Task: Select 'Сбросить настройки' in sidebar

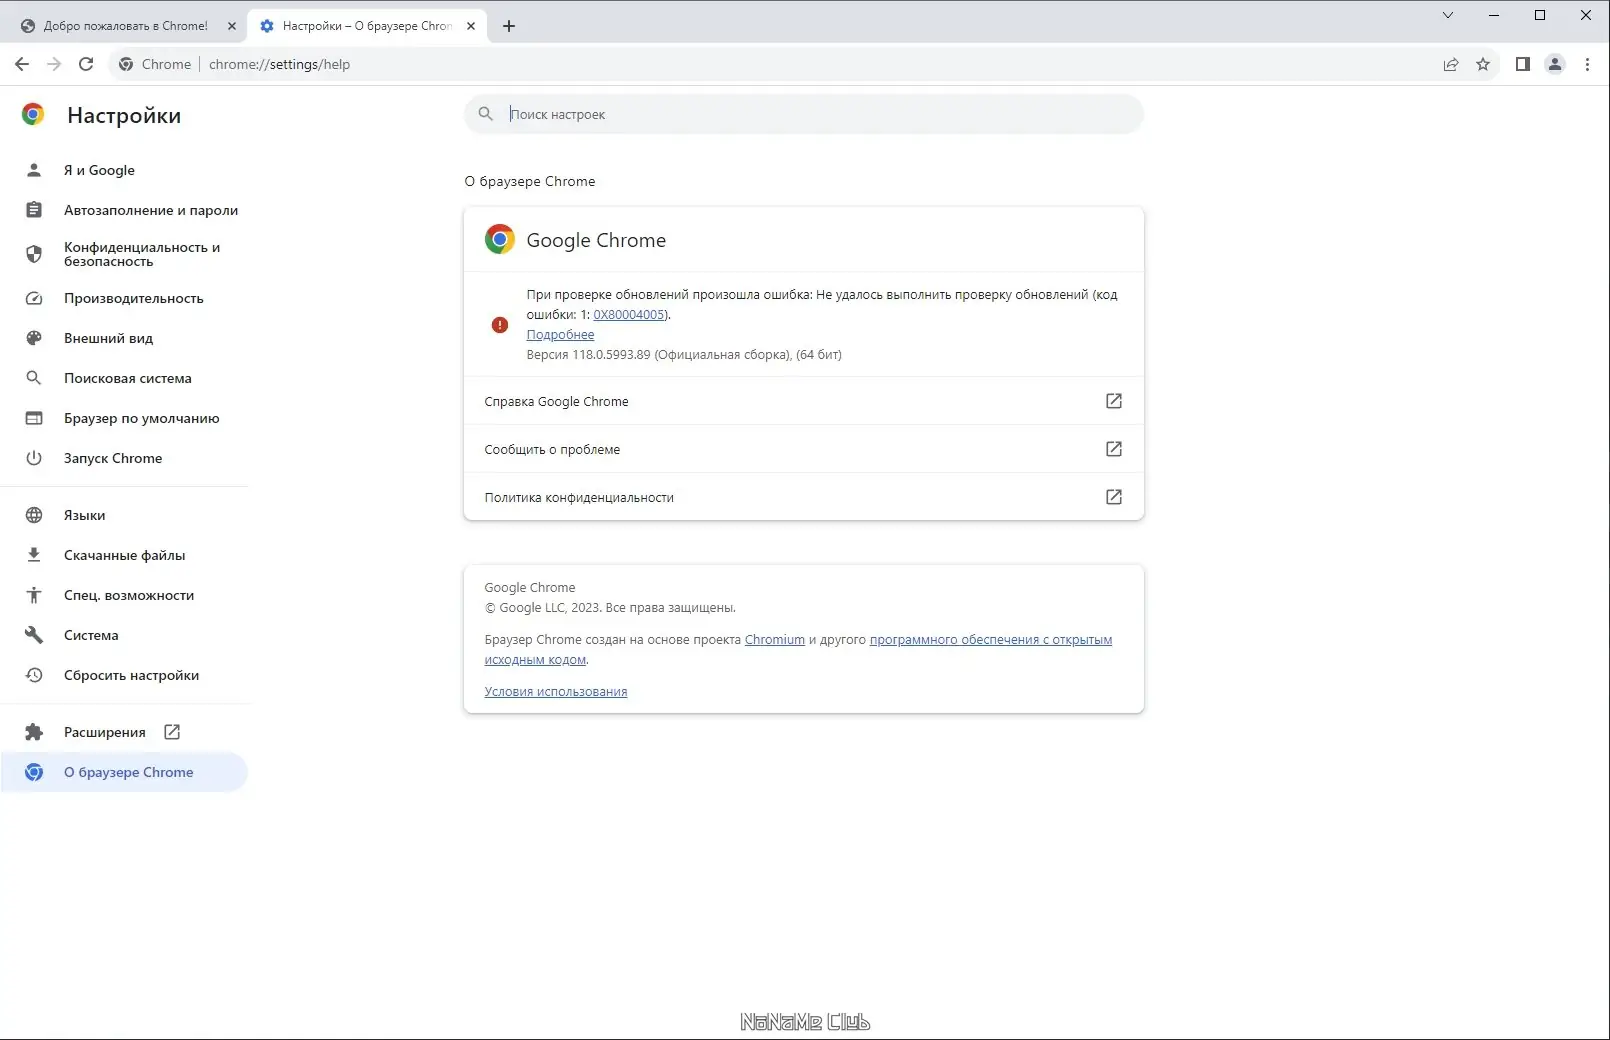Action: click(124, 675)
